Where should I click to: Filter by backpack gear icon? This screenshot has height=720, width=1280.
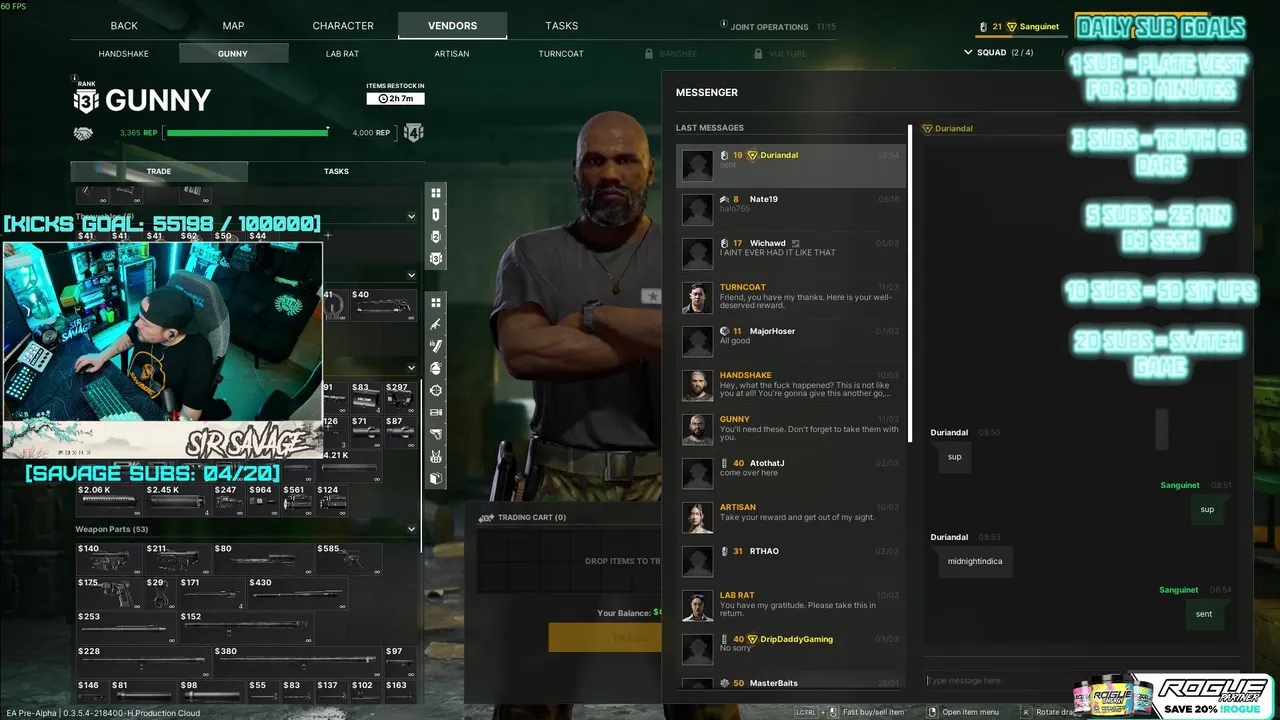coord(436,456)
